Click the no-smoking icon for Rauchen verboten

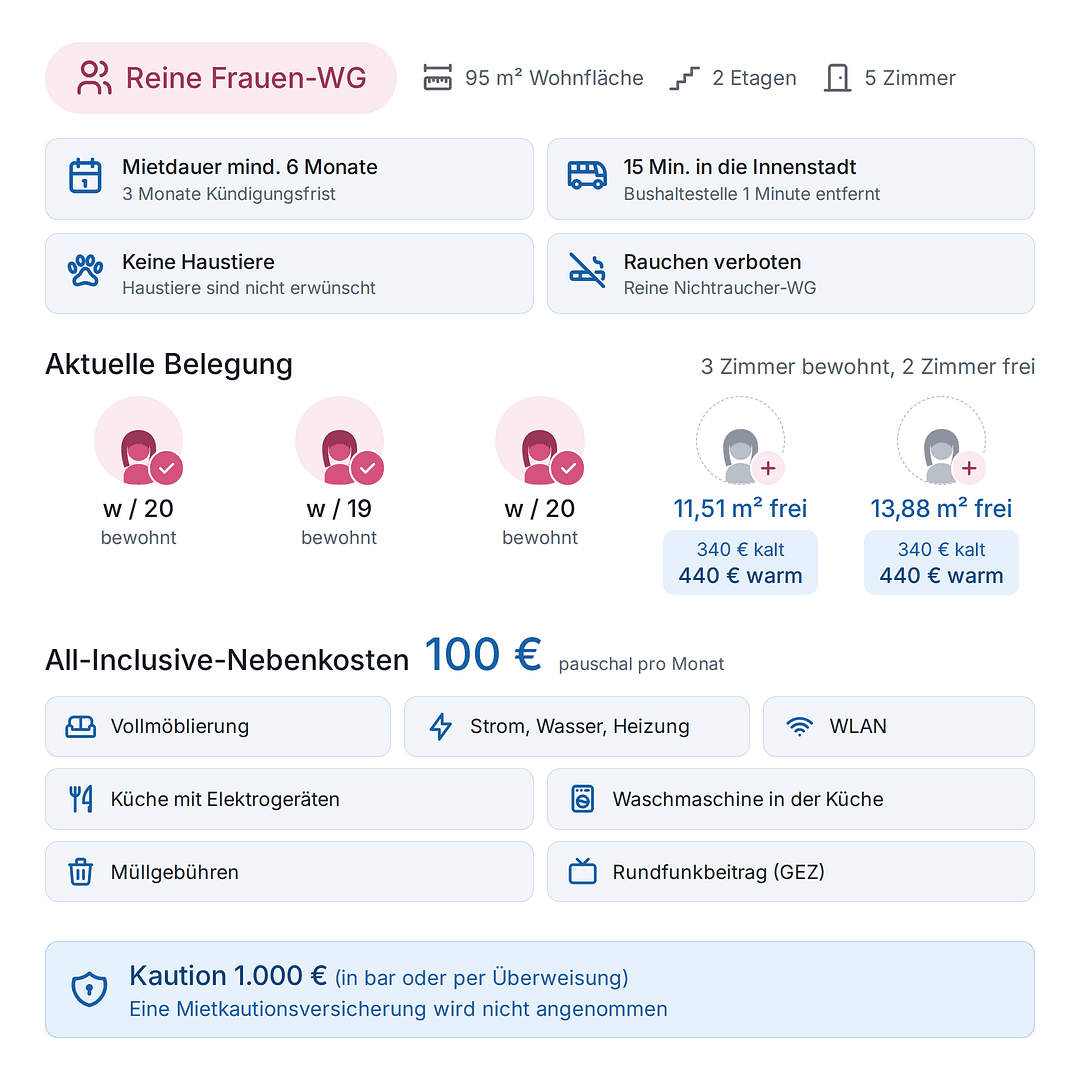point(587,270)
